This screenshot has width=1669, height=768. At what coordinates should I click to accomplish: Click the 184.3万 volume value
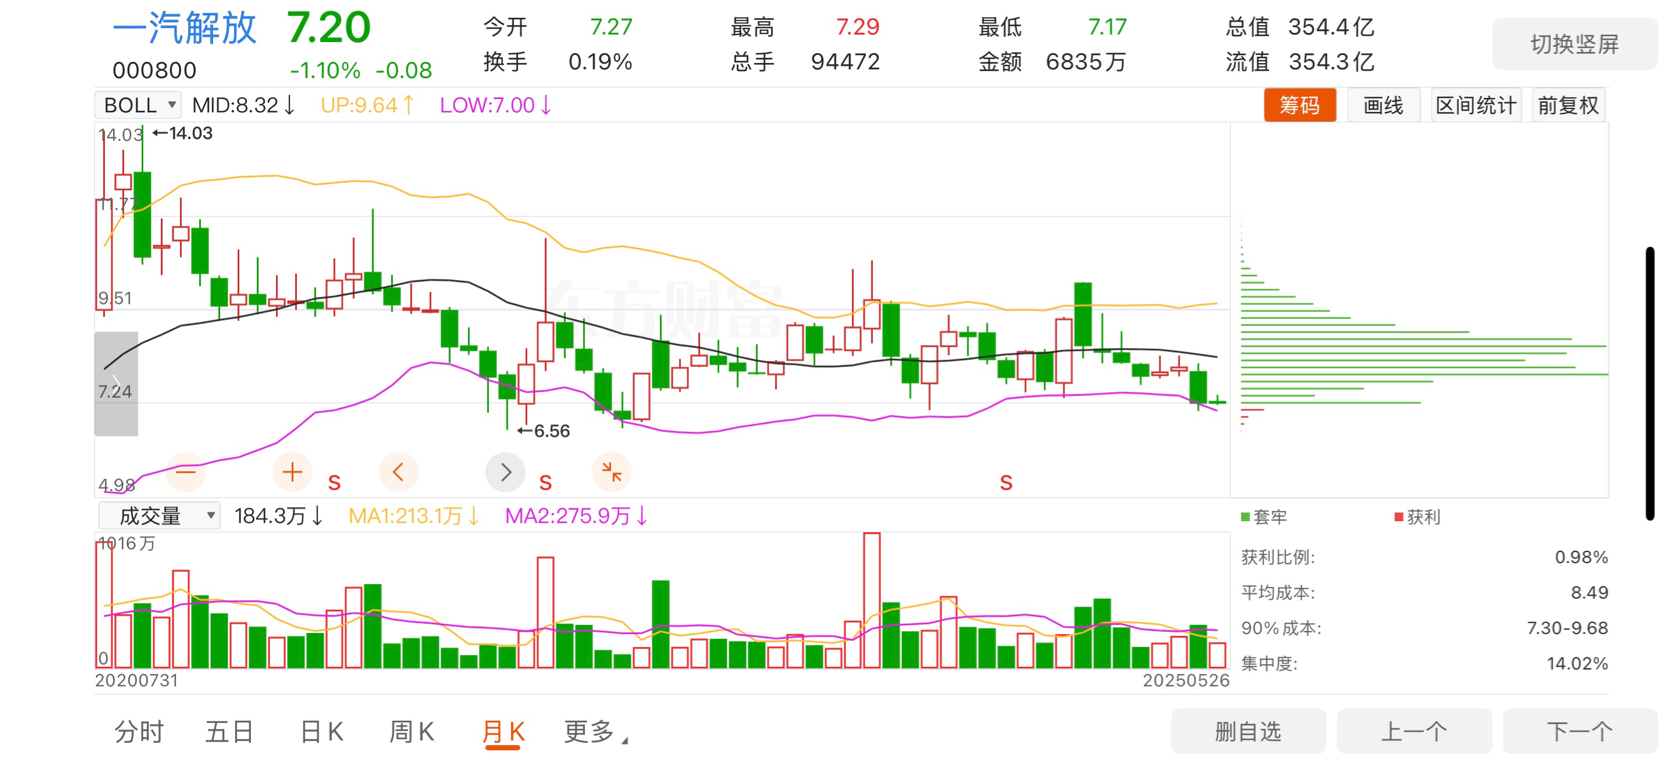(x=278, y=516)
